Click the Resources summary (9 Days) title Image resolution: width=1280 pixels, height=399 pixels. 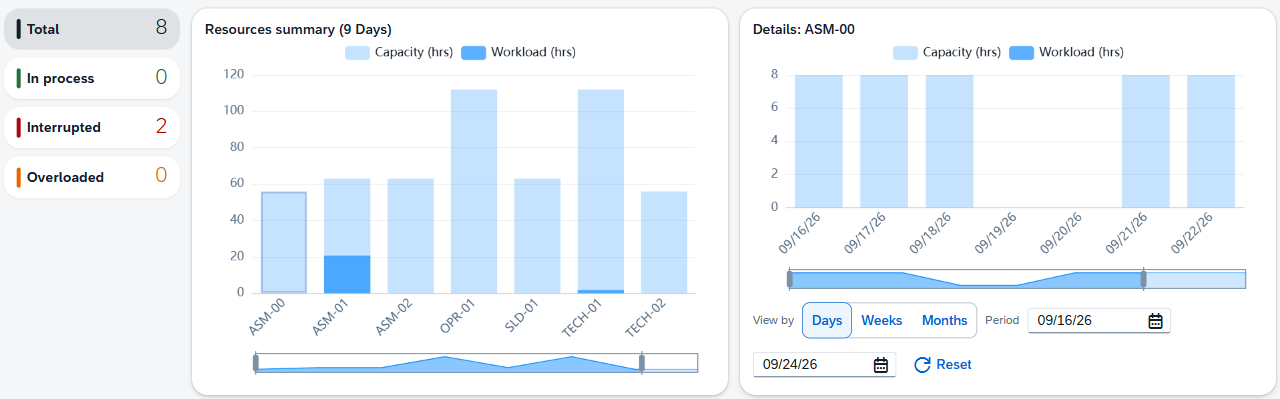tap(298, 29)
